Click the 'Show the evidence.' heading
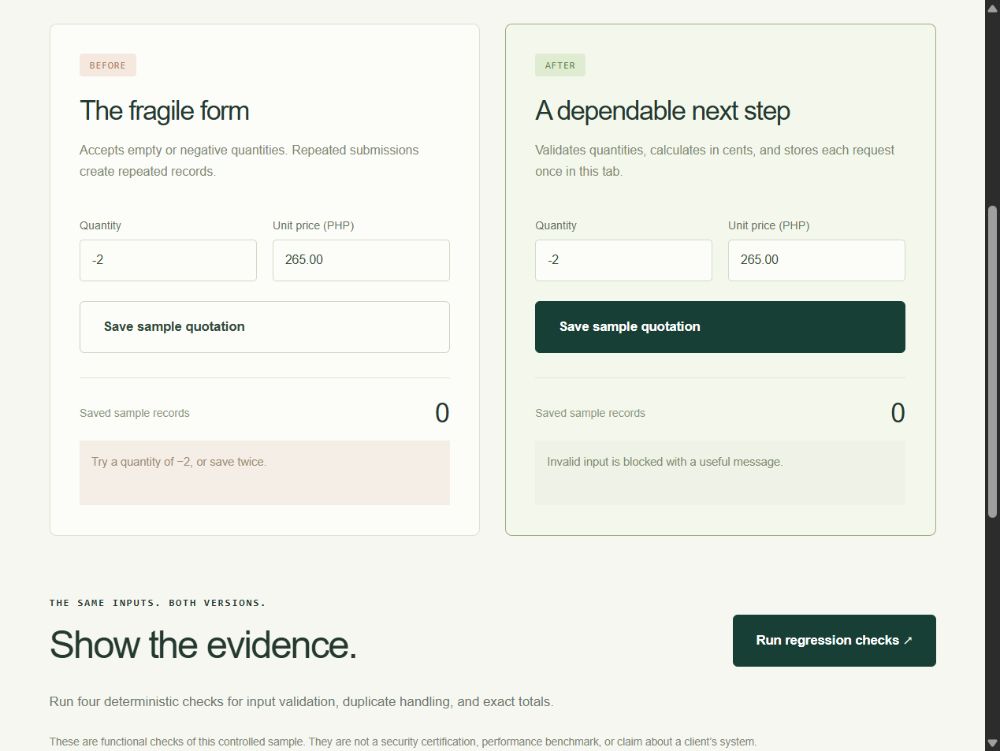This screenshot has height=751, width=1000. click(203, 645)
